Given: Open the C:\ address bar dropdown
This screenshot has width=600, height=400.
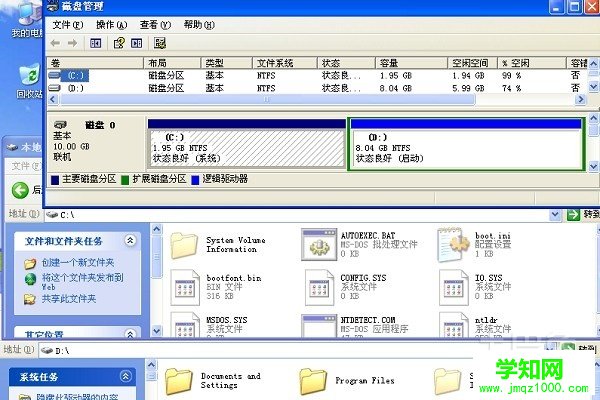Looking at the screenshot, I should [555, 215].
